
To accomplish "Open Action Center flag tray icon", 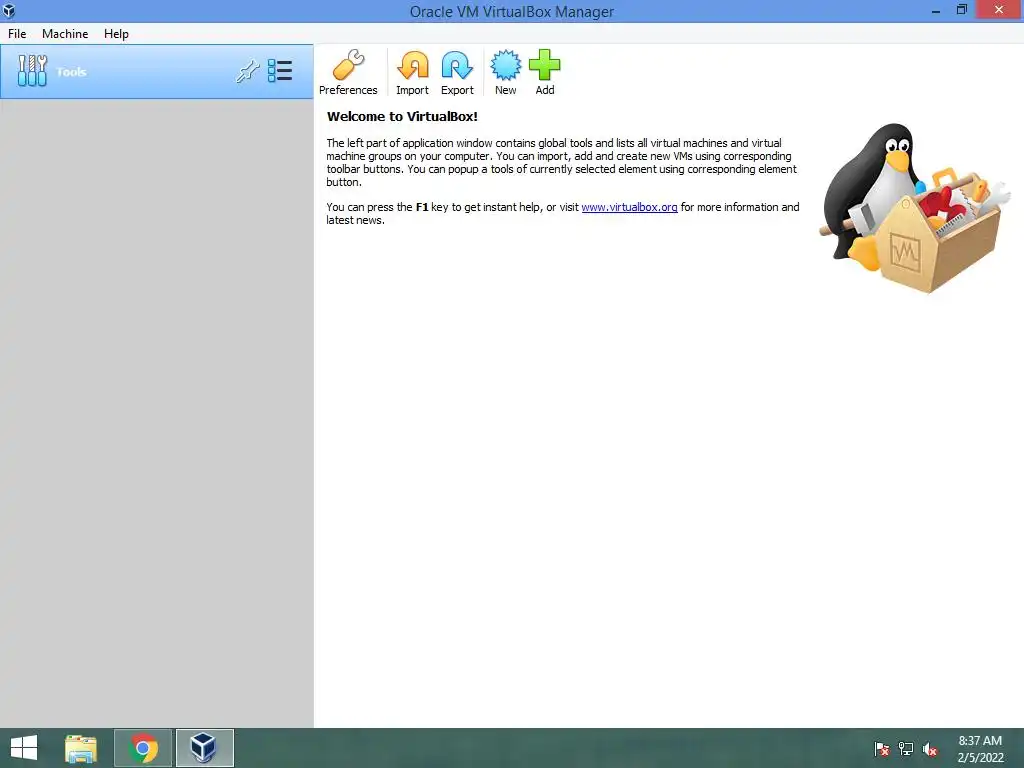I will 882,749.
